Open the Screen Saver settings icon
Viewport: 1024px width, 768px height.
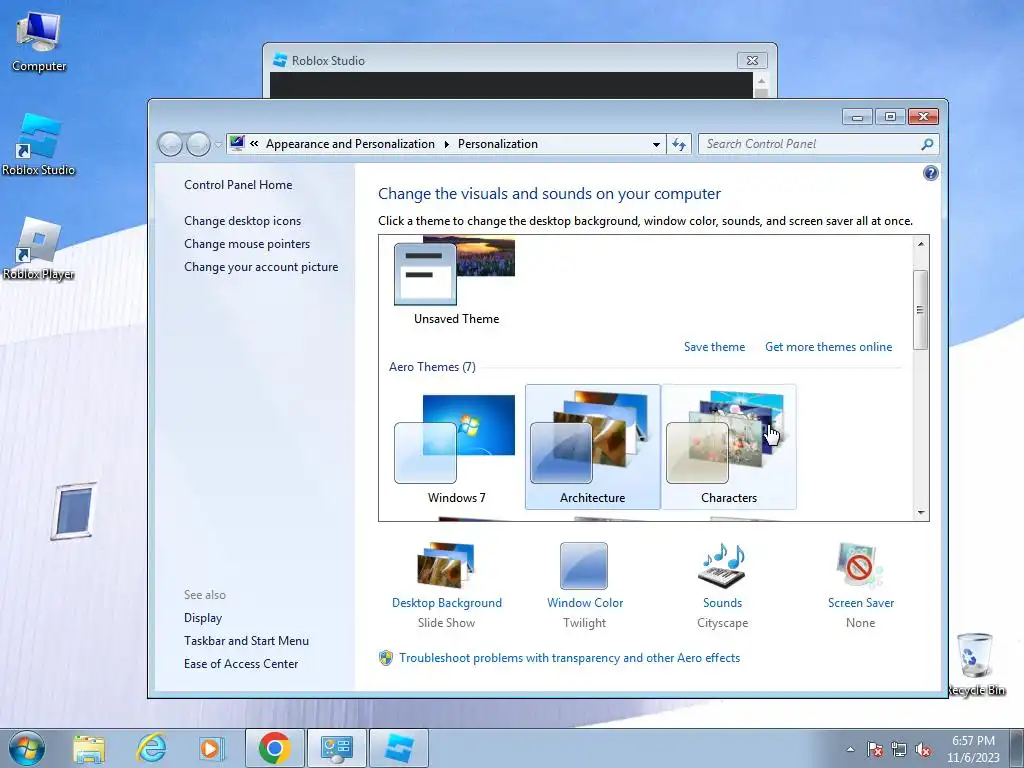pos(860,566)
